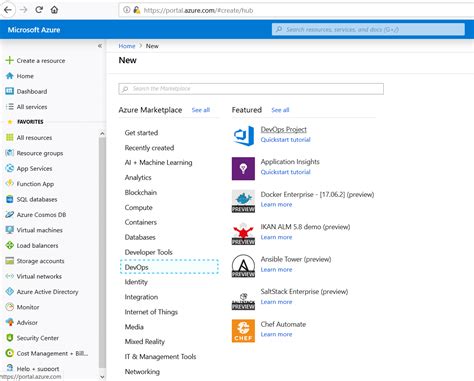The height and width of the screenshot is (381, 474).
Task: Reload the page with refresh icon
Action: pyautogui.click(x=39, y=10)
